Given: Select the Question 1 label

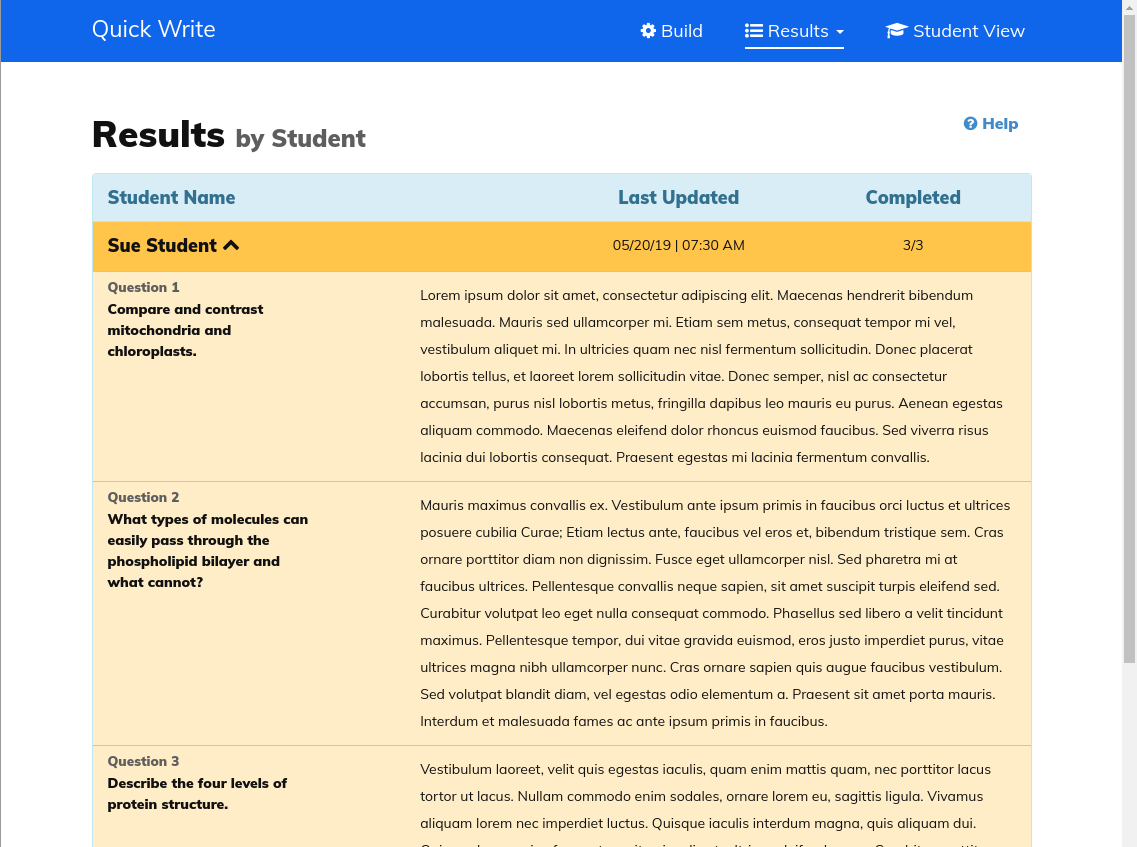Looking at the screenshot, I should pyautogui.click(x=144, y=287).
